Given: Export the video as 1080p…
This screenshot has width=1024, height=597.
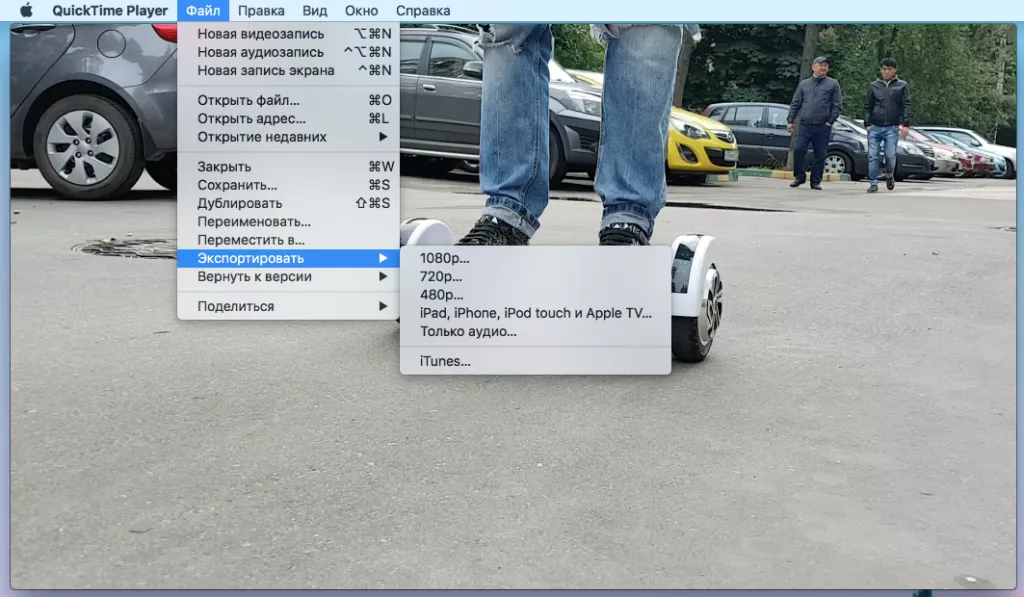Looking at the screenshot, I should (x=444, y=258).
